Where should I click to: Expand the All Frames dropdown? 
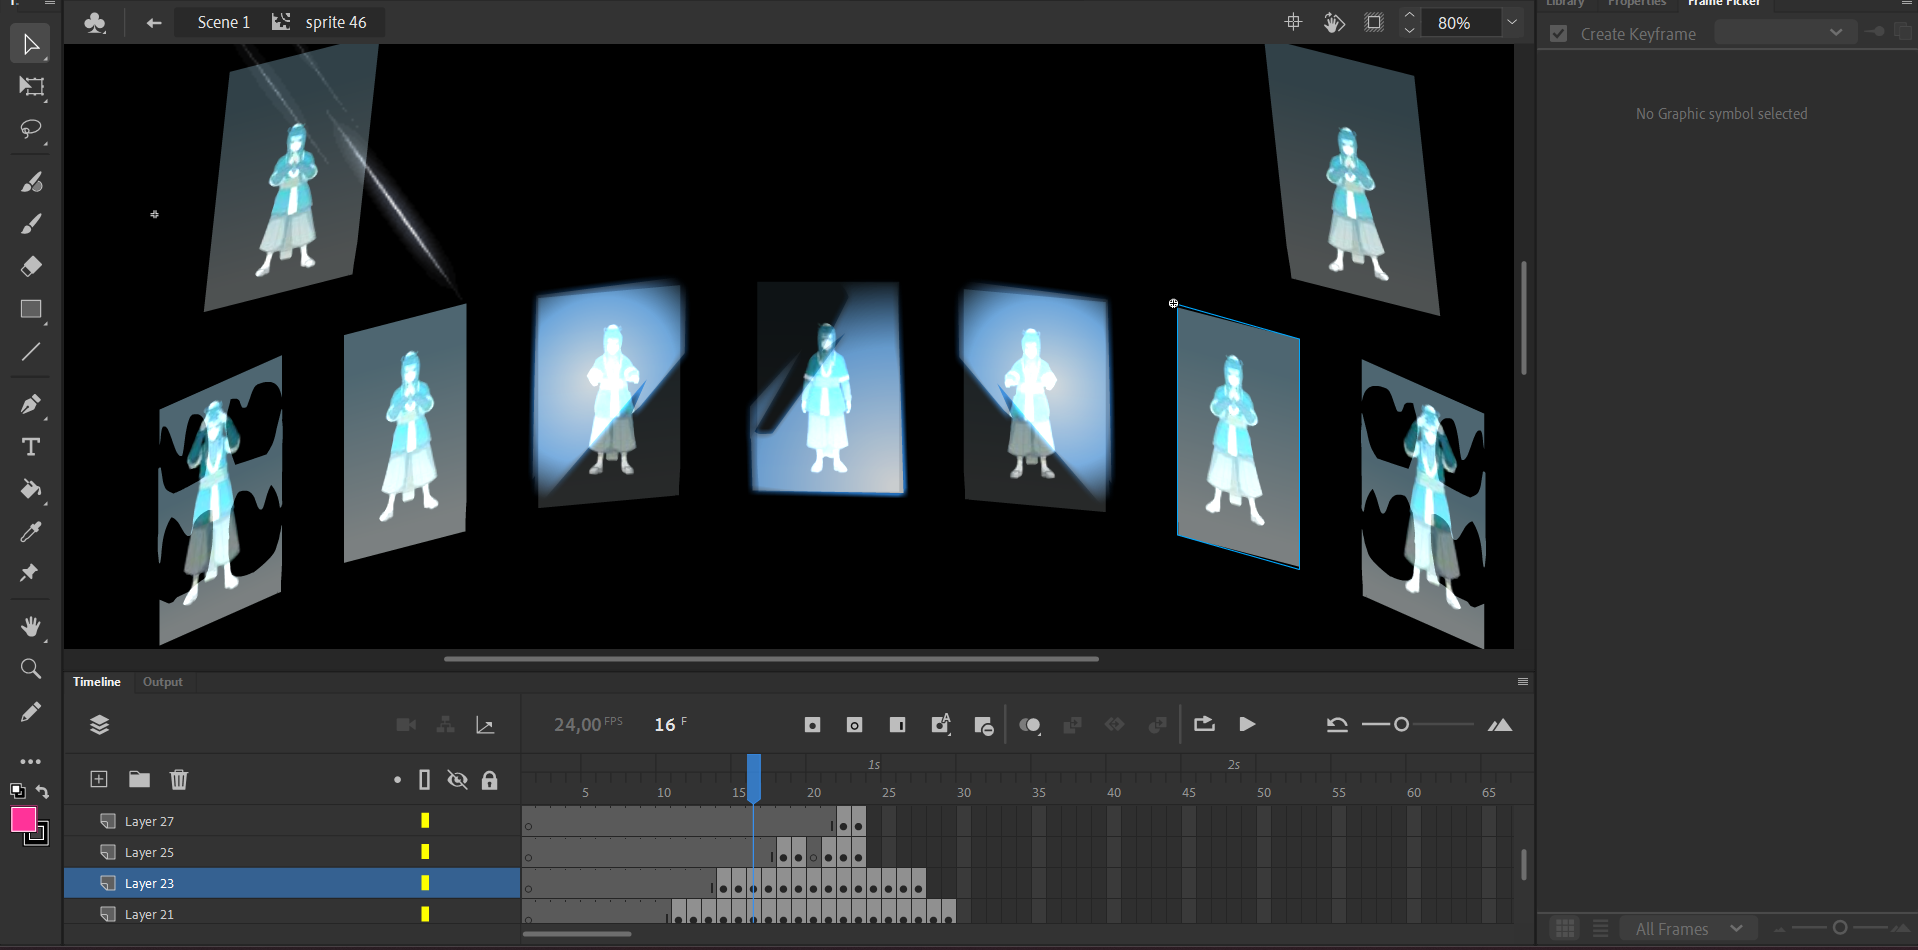click(1688, 929)
